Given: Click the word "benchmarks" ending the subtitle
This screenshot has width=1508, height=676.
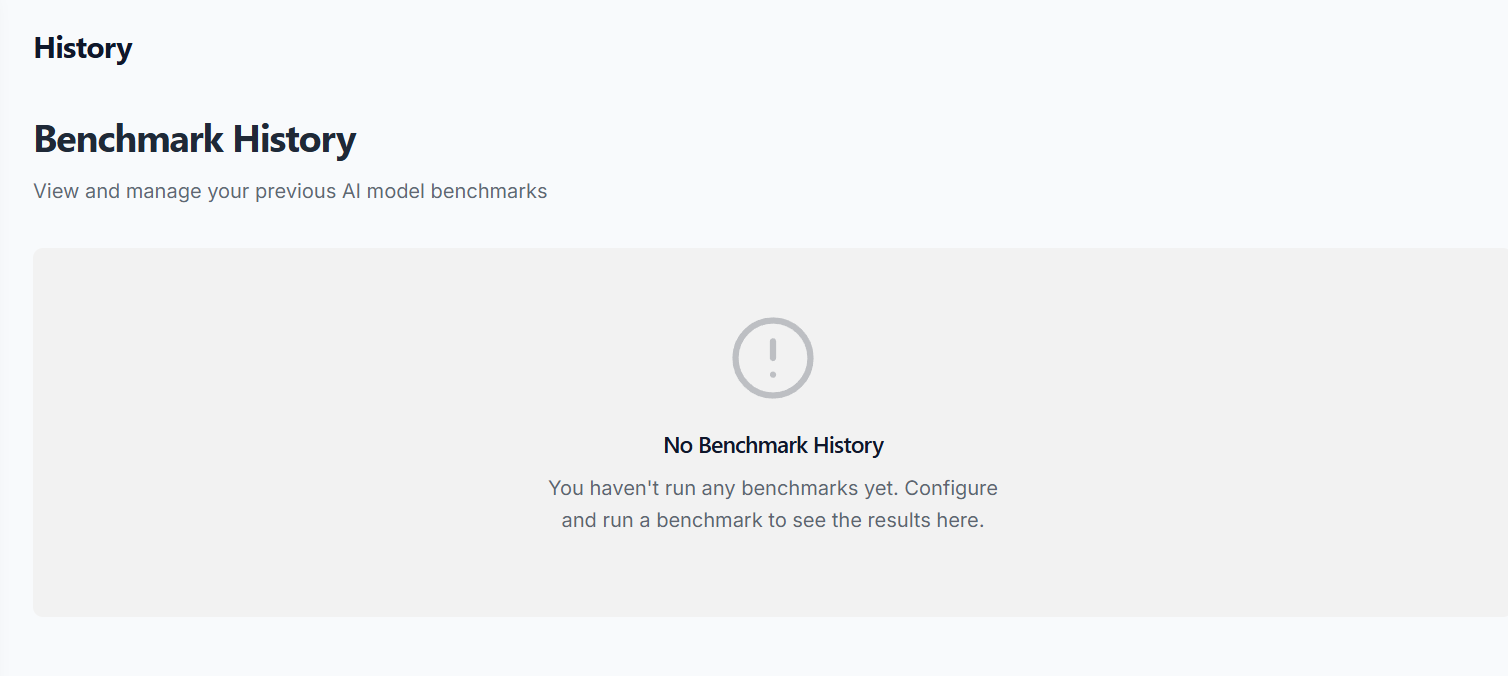Looking at the screenshot, I should pos(489,191).
